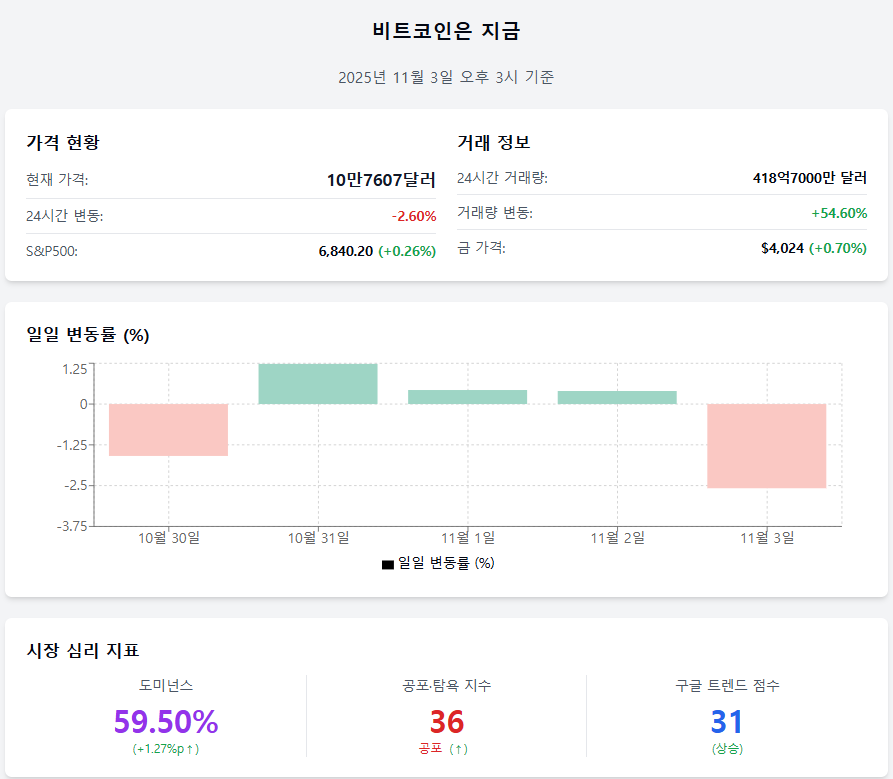Select the Fear & Greed index number 36
The width and height of the screenshot is (893, 779).
coord(446,721)
